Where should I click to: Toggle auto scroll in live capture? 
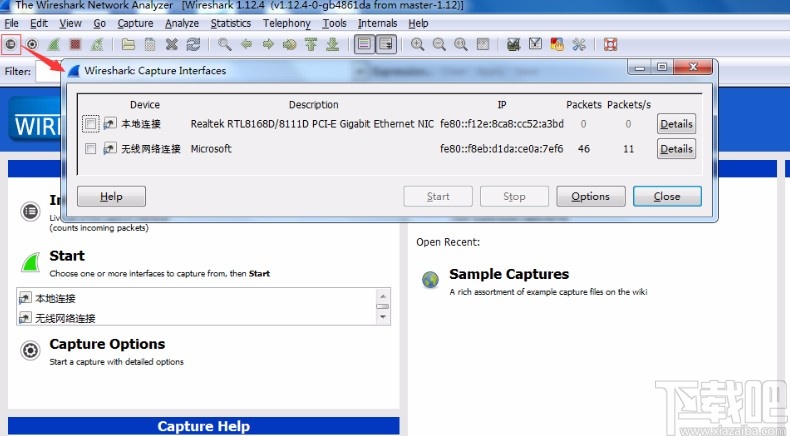click(x=386, y=44)
